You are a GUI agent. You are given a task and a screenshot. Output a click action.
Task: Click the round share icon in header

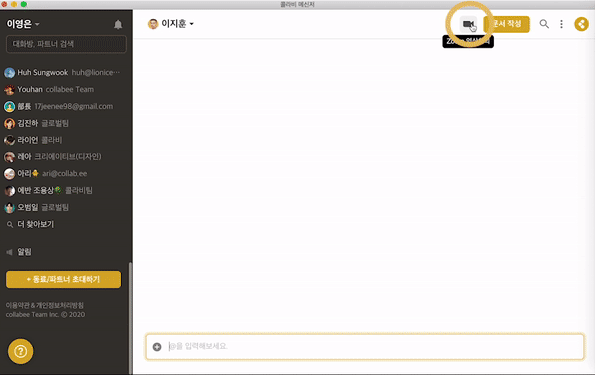[581, 24]
